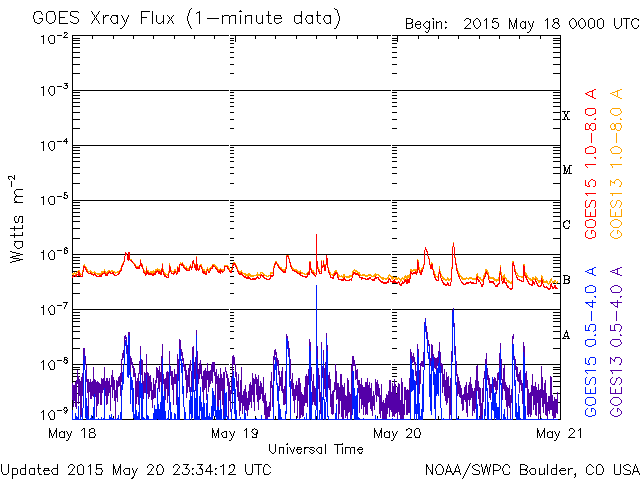Screen dimensions: 640x480
Task: Click the B flare class marker
Action: pyautogui.click(x=567, y=280)
